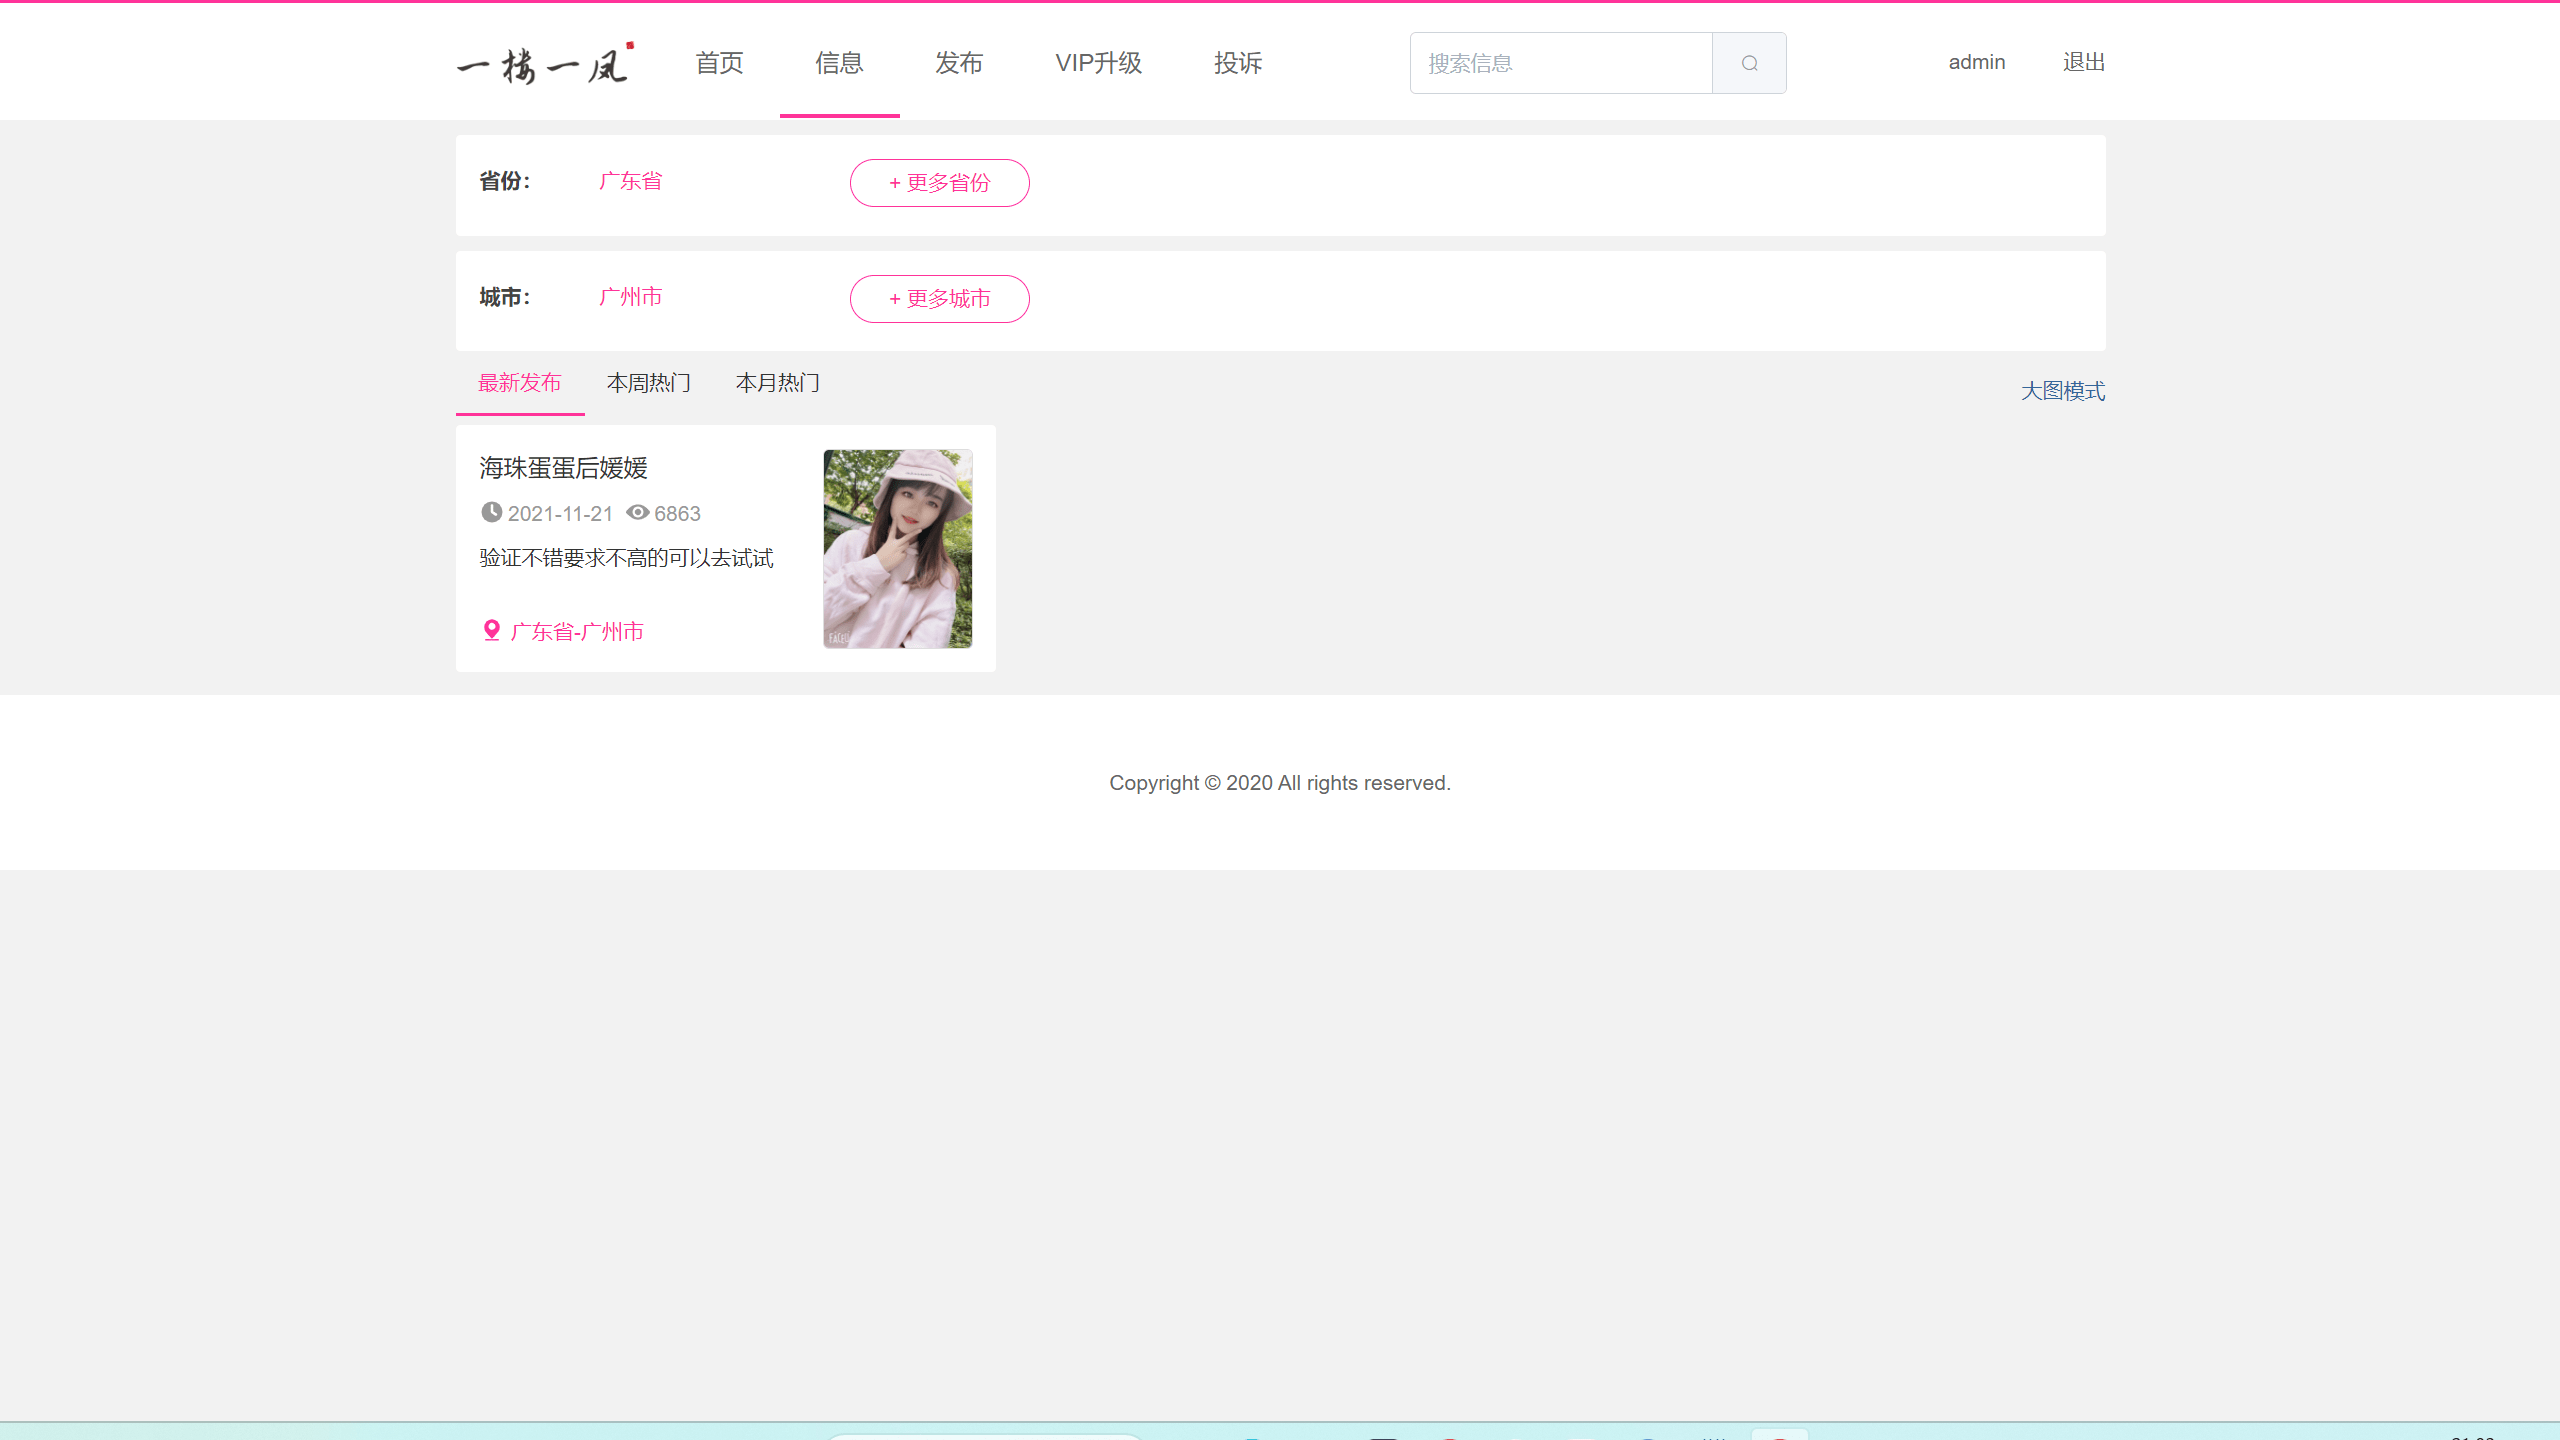The height and width of the screenshot is (1440, 2560).
Task: Open the 首页 home menu item
Action: 720,63
